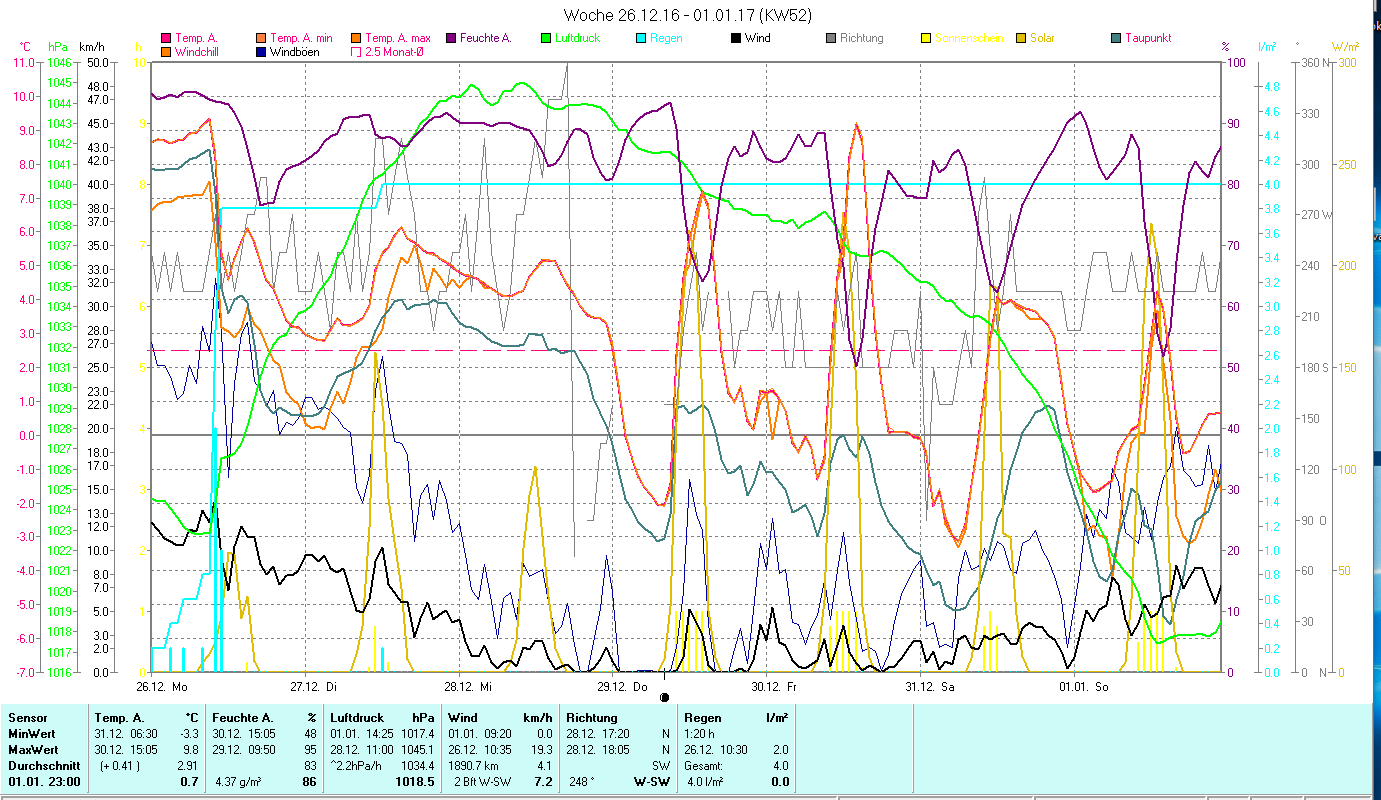
Task: Select the maximum pressure value '1045.1'
Action: pos(418,750)
